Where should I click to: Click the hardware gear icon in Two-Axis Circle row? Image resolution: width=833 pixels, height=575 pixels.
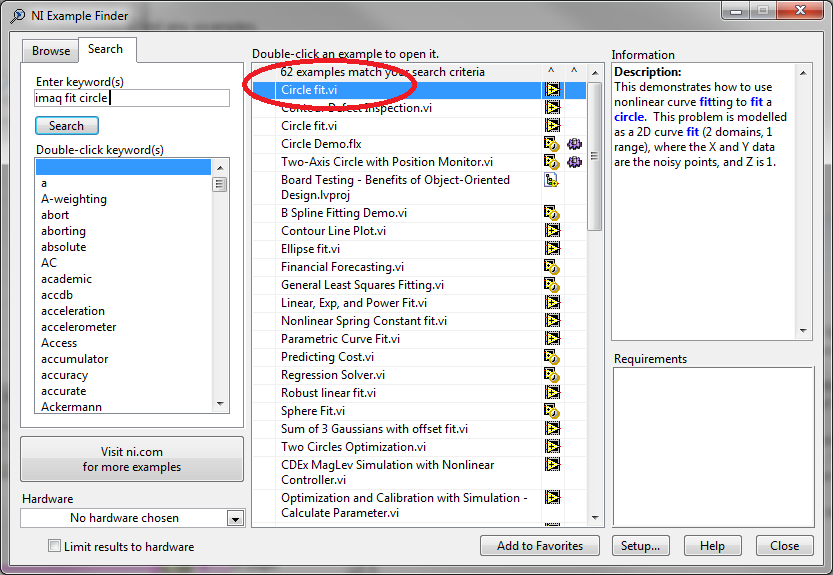point(574,162)
